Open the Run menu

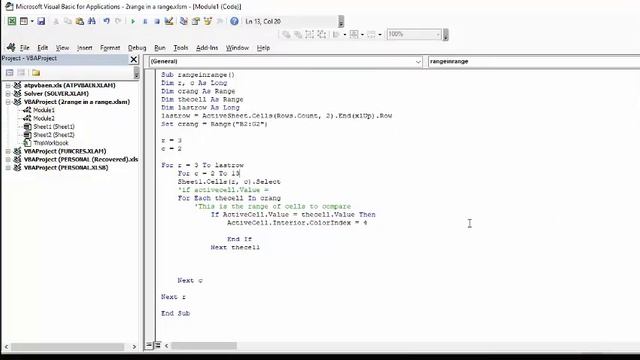coord(160,48)
